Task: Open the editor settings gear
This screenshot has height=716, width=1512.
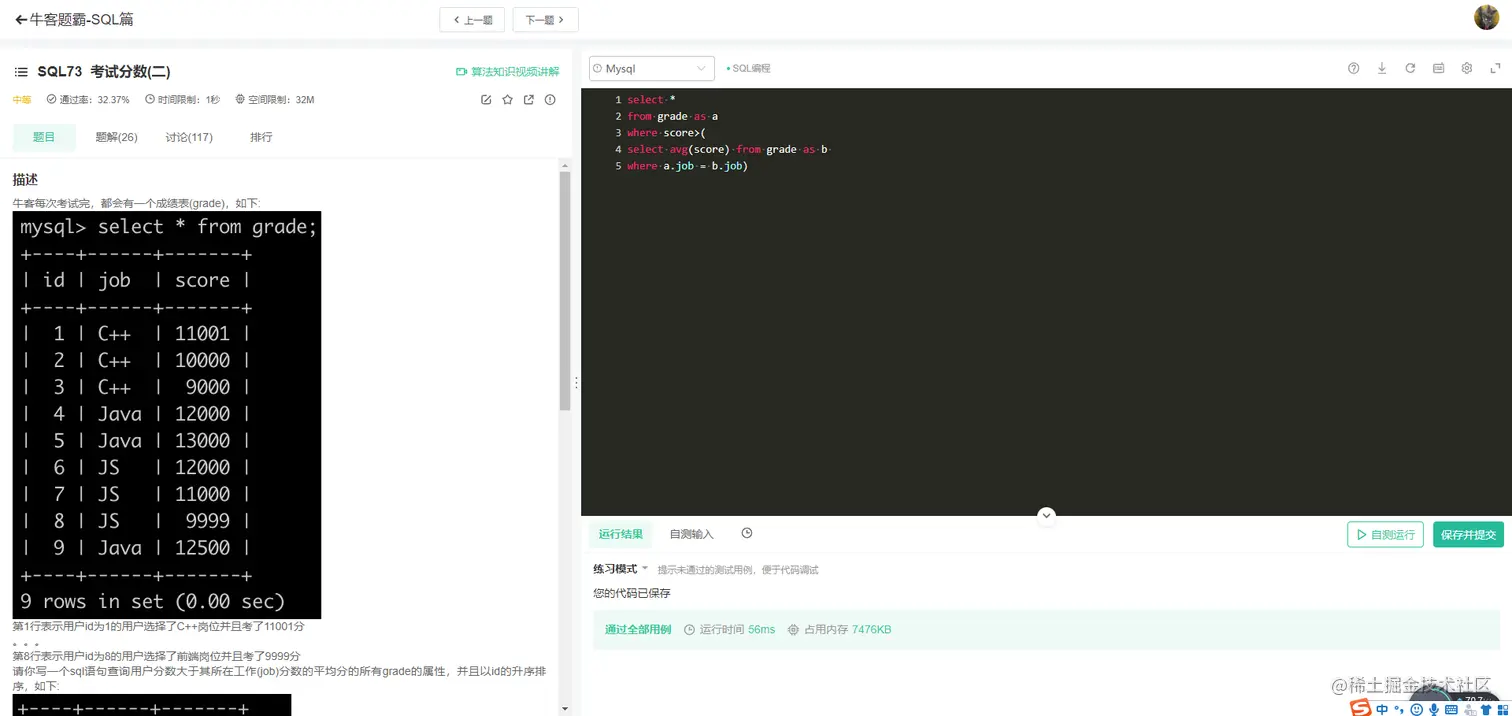Action: point(1466,68)
